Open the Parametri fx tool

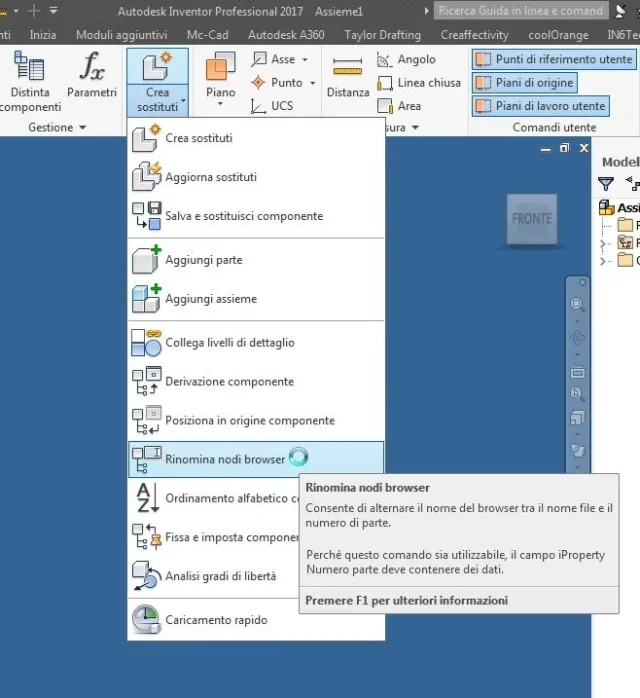[x=92, y=75]
